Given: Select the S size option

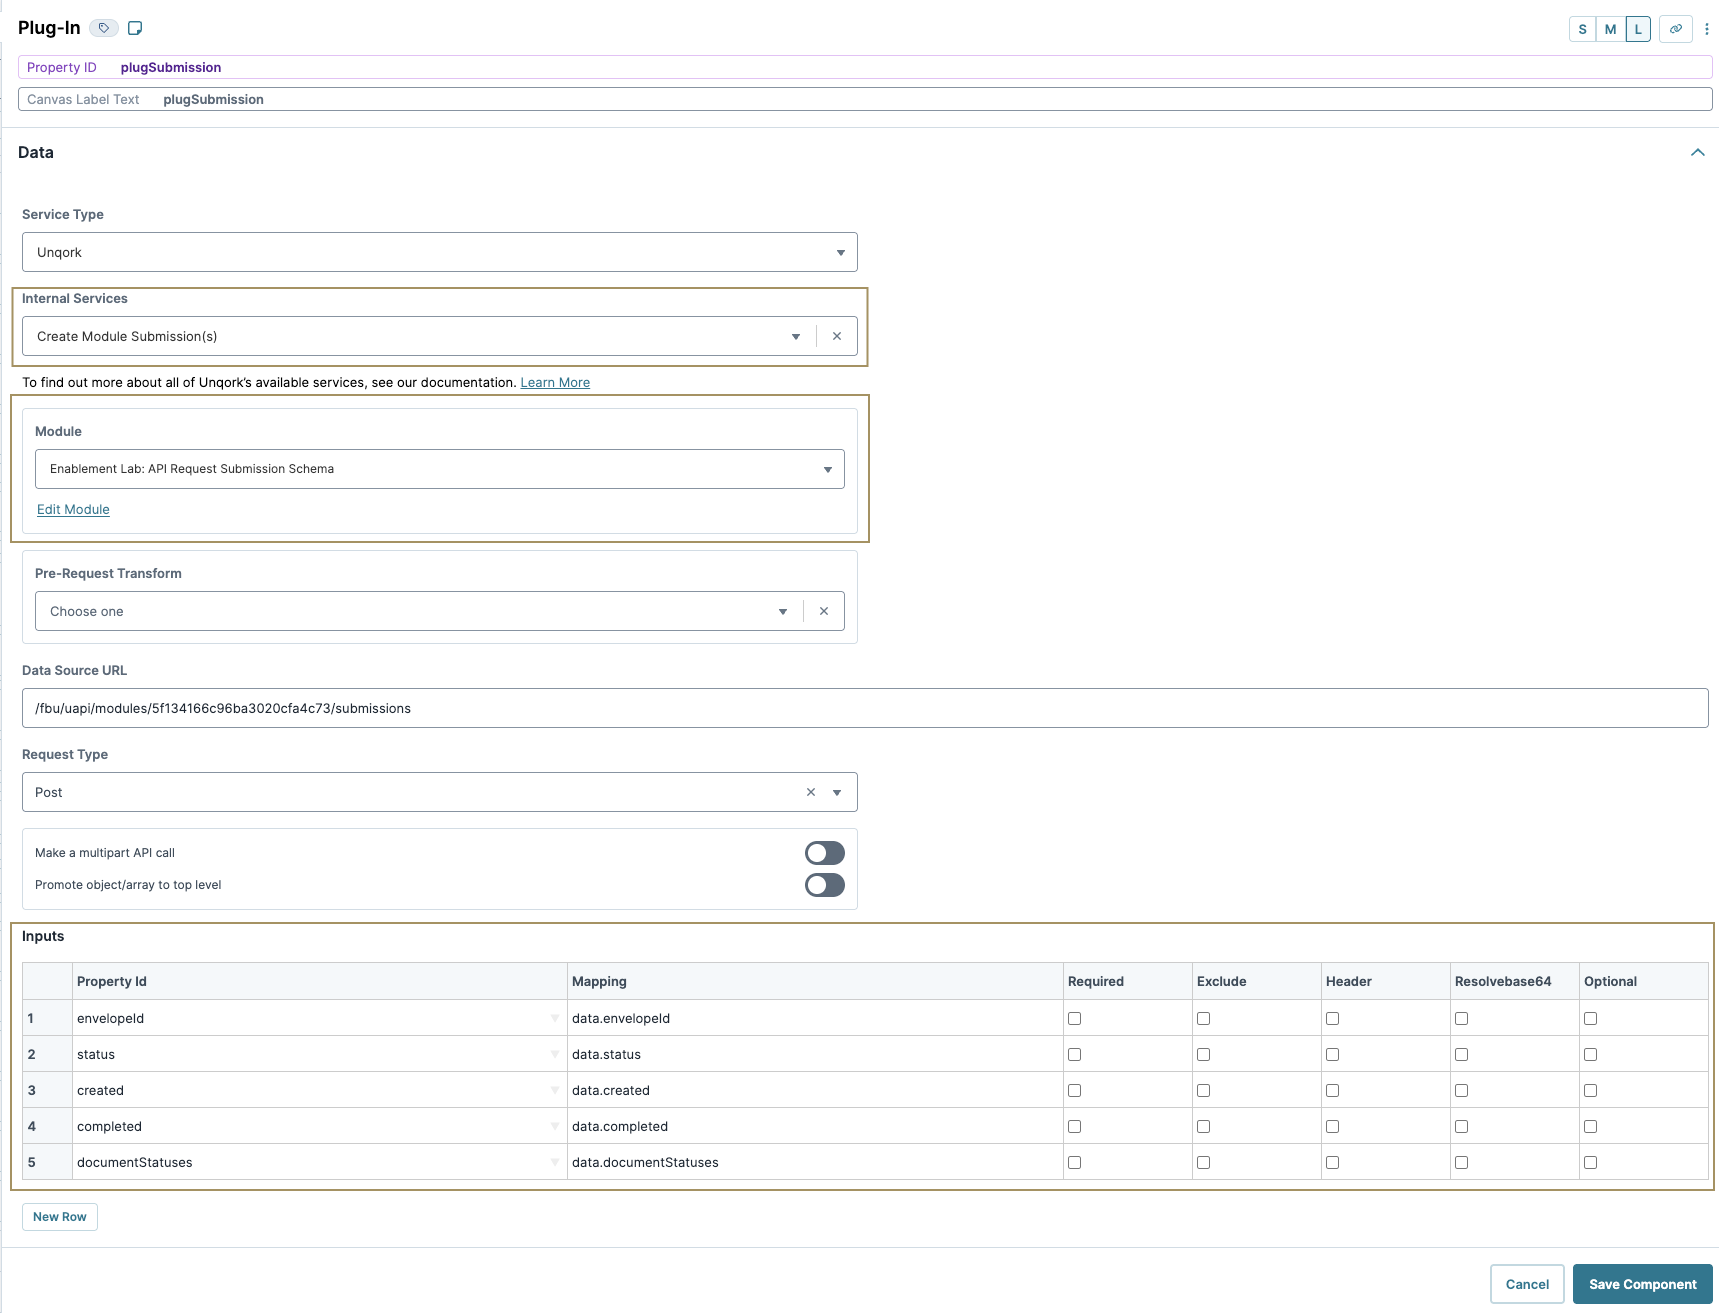Looking at the screenshot, I should [x=1581, y=30].
